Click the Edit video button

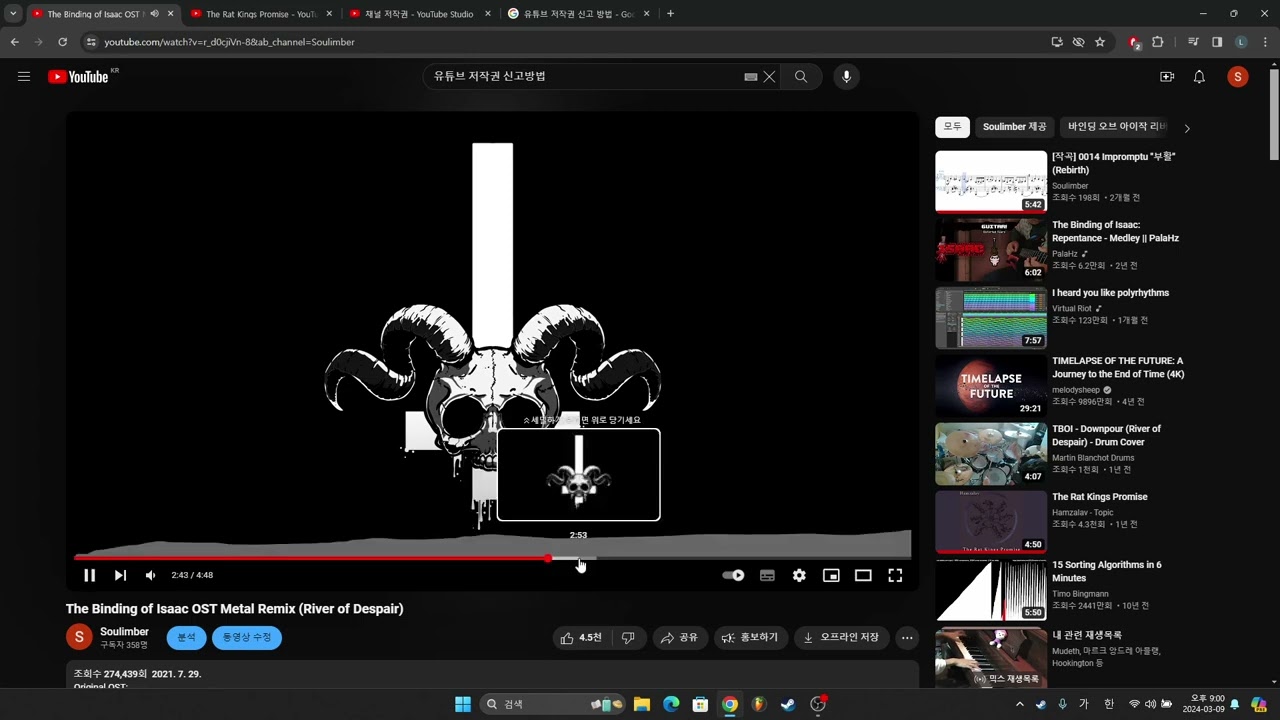[247, 638]
